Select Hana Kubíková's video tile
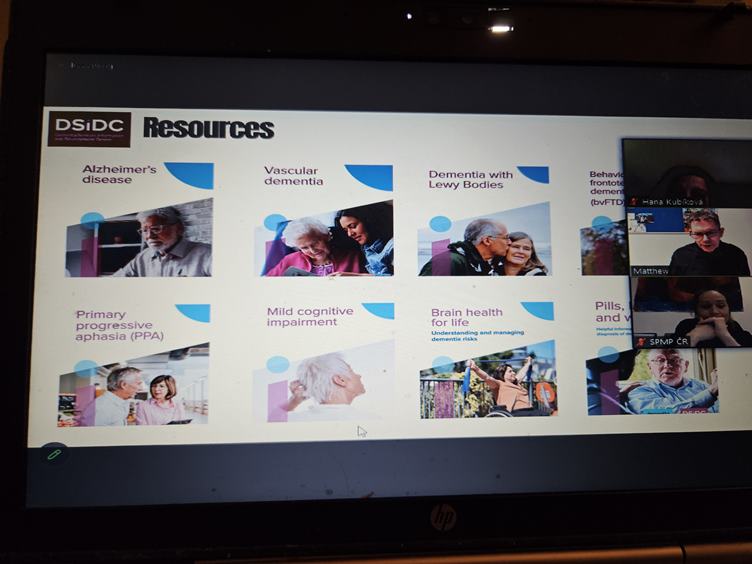 pyautogui.click(x=688, y=172)
